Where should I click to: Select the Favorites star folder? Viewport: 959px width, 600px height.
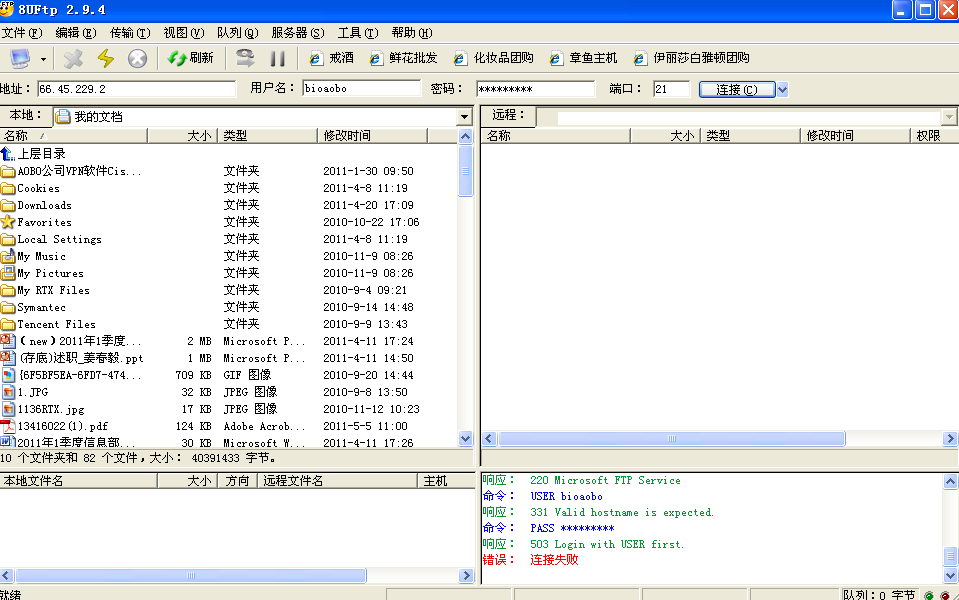click(x=37, y=222)
